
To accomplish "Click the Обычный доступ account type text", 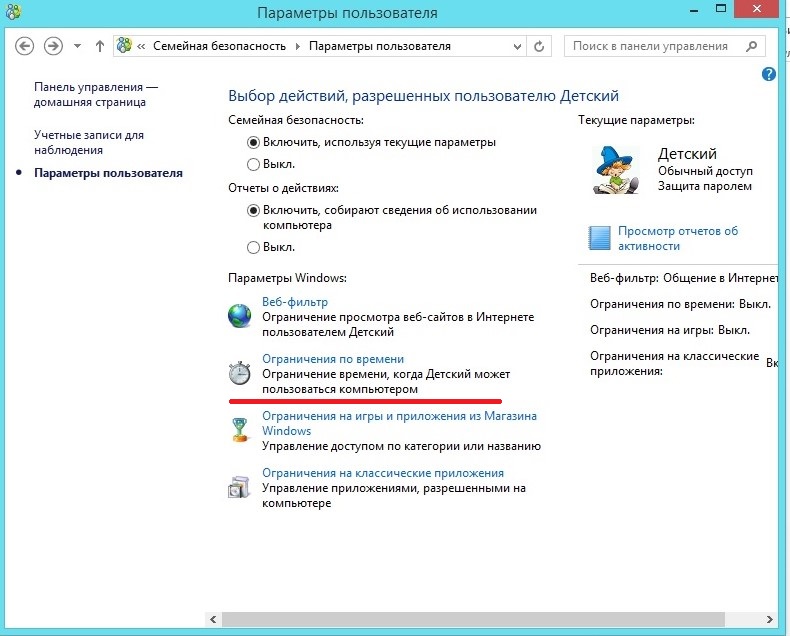I will pyautogui.click(x=705, y=171).
